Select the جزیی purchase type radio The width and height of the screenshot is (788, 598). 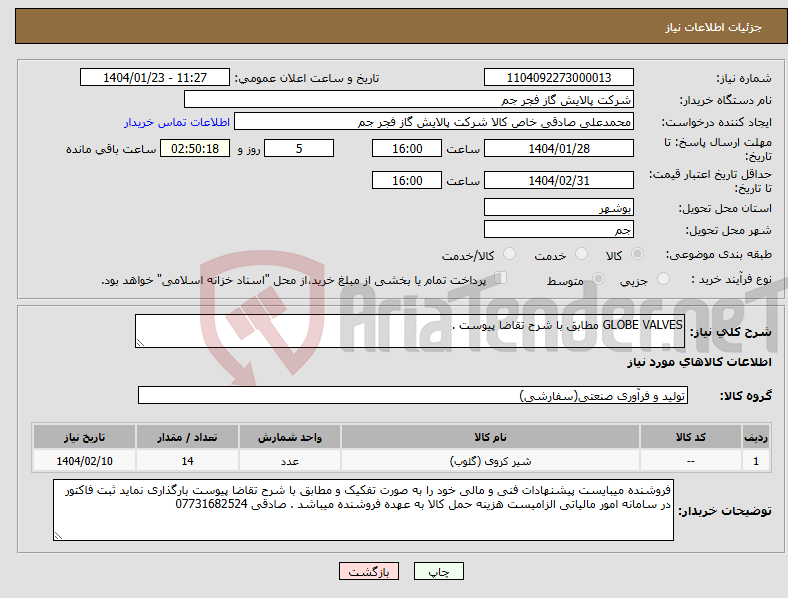663,278
